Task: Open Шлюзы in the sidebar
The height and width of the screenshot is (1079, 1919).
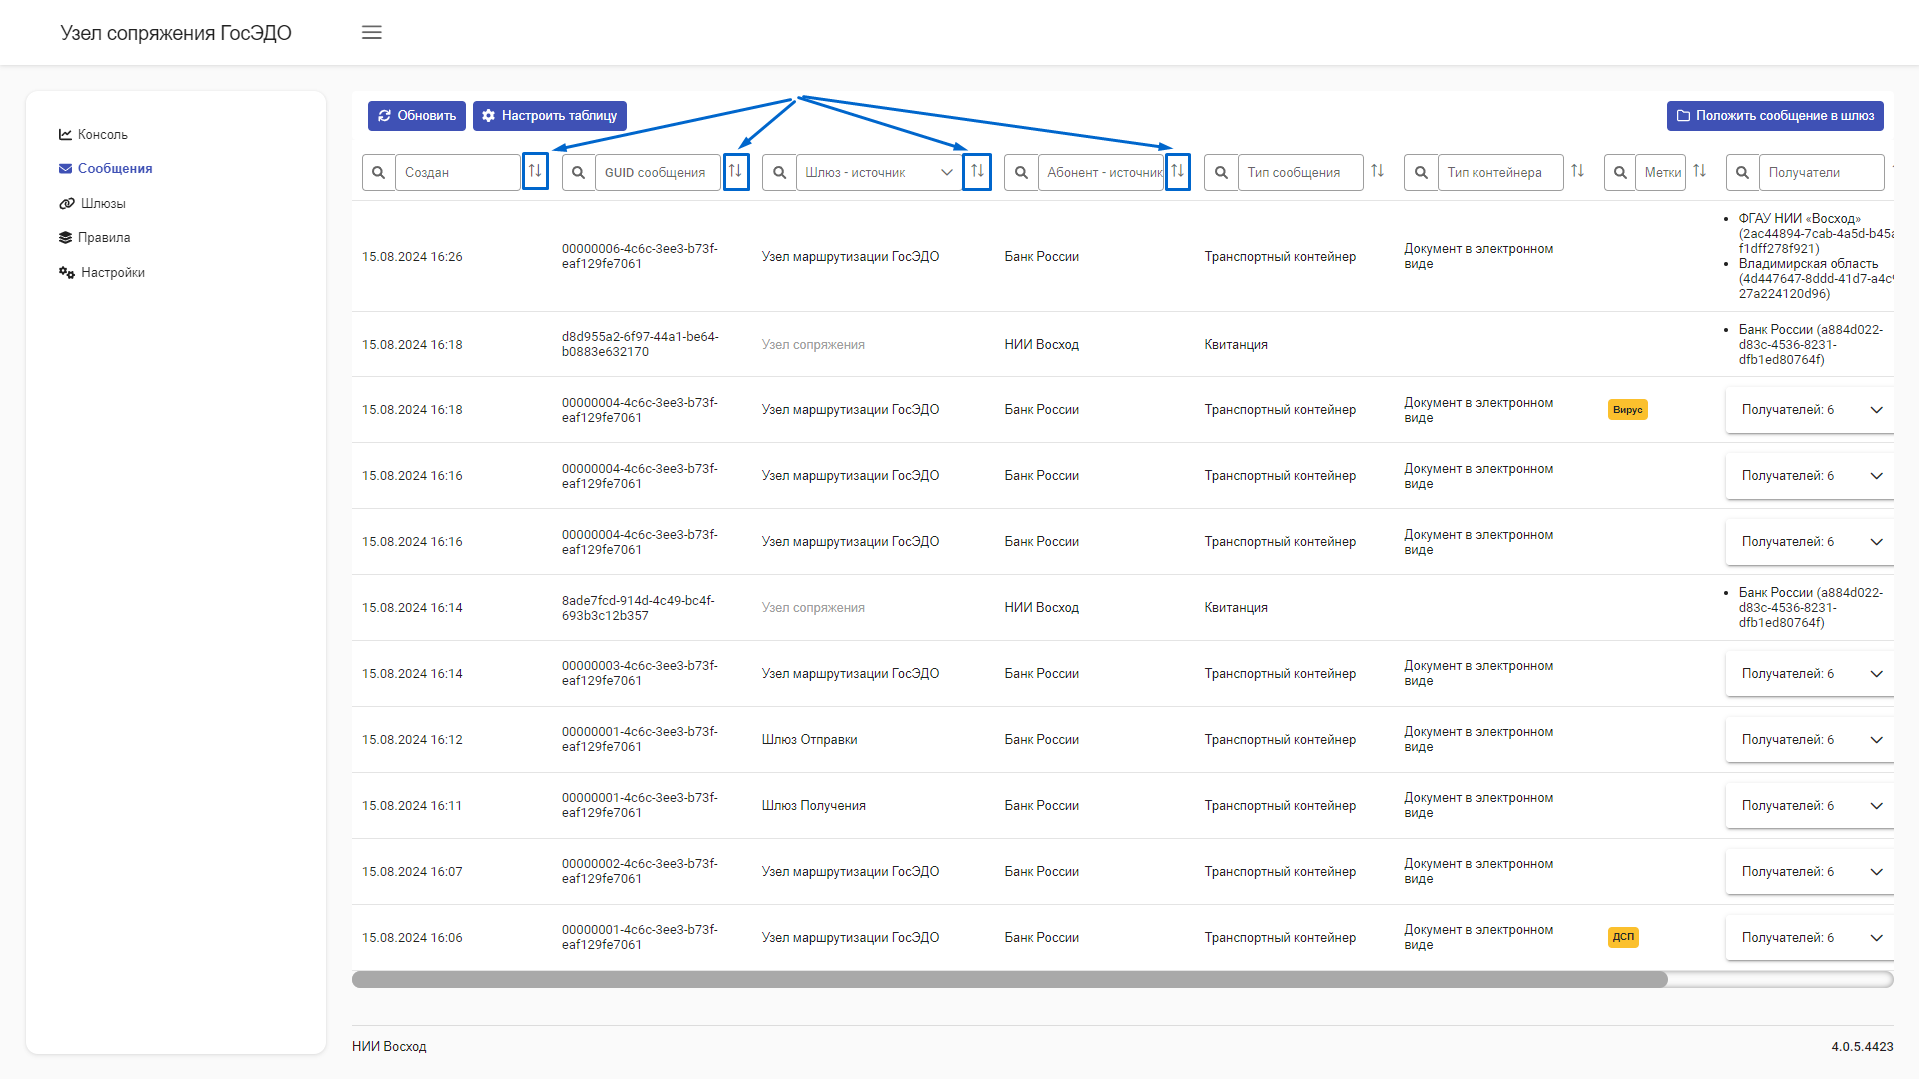Action: point(92,203)
